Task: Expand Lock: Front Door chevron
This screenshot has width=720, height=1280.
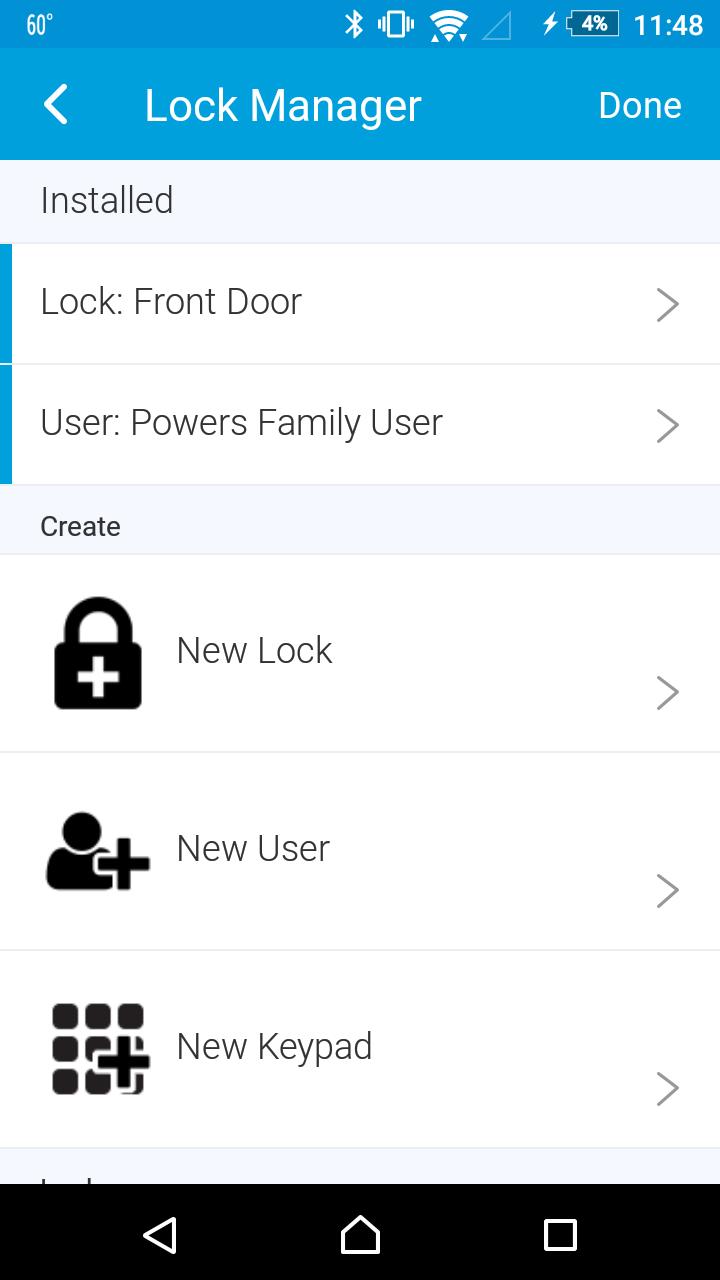Action: pos(667,305)
